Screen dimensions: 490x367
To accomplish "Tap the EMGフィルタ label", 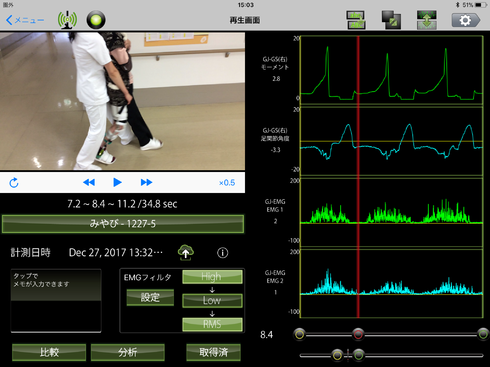I will pos(148,277).
